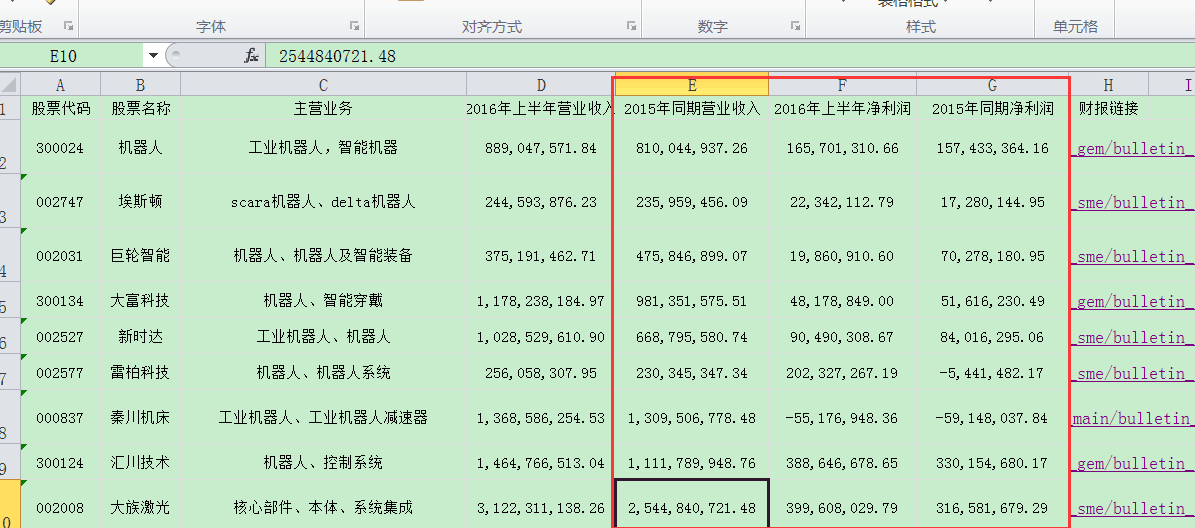
Task: Click header cell 2016年上半年净利润
Action: click(x=842, y=108)
